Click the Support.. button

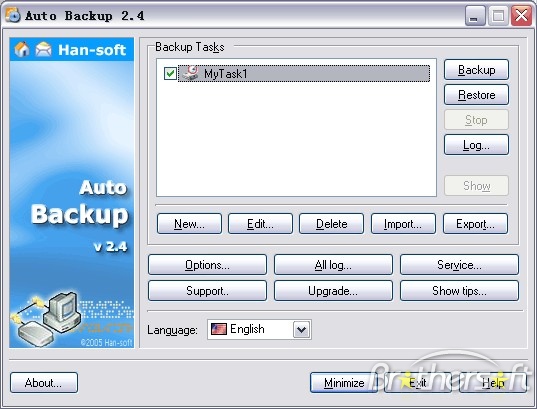click(x=207, y=291)
